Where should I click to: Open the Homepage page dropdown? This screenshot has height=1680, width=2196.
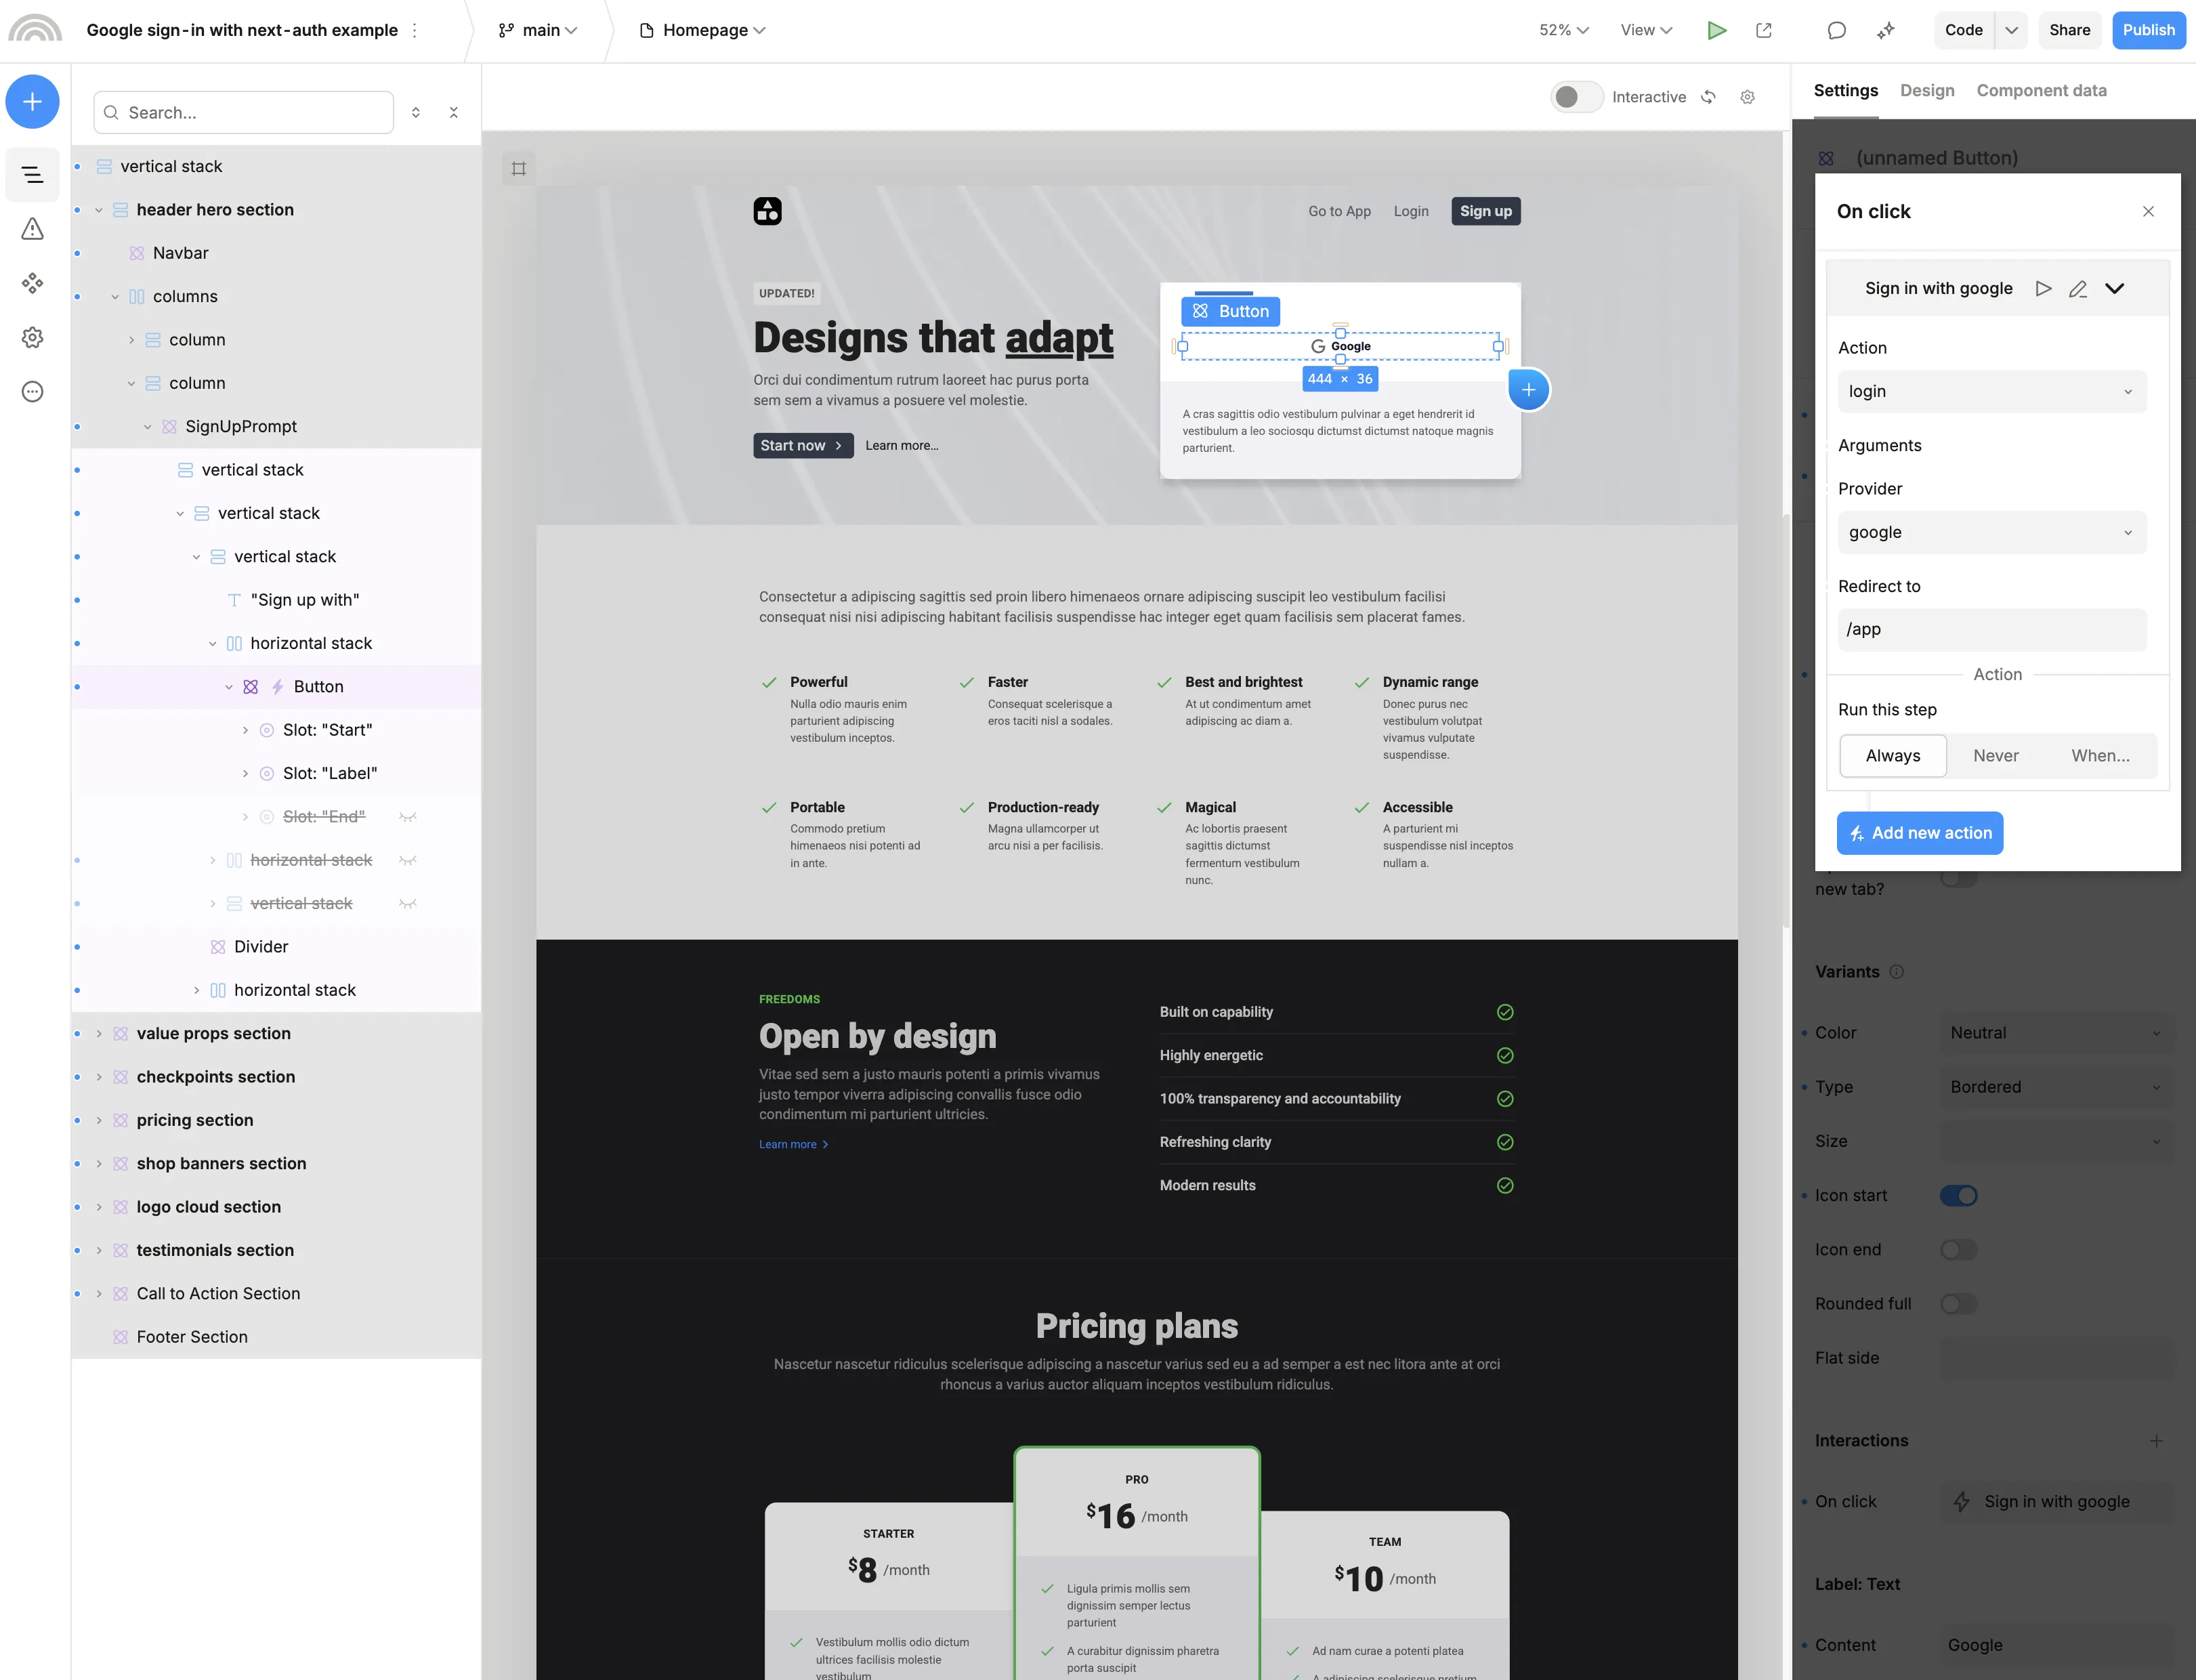click(x=702, y=30)
